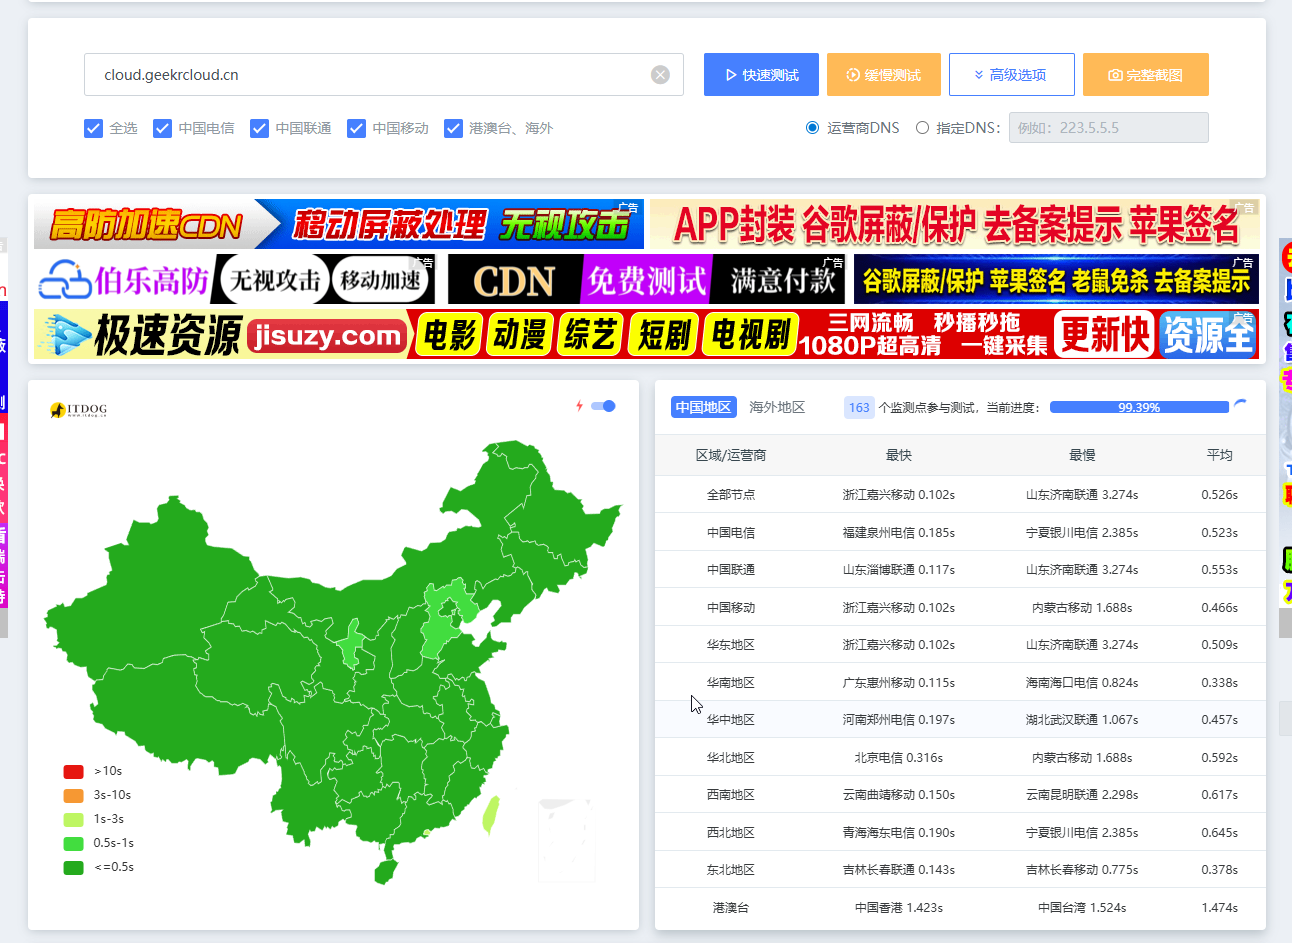The height and width of the screenshot is (943, 1292).
Task: Toggle the map animation switch
Action: click(x=603, y=406)
